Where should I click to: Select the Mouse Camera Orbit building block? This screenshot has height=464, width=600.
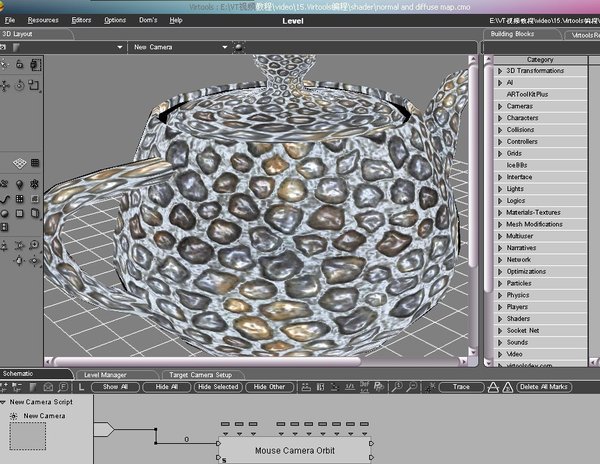(295, 450)
